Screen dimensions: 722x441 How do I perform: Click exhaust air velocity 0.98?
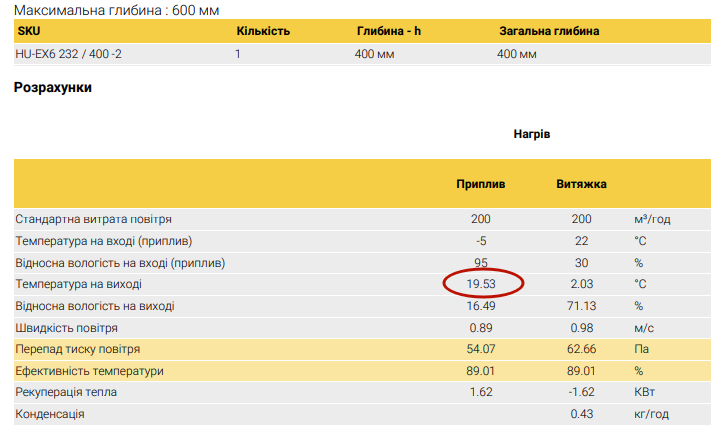(582, 328)
